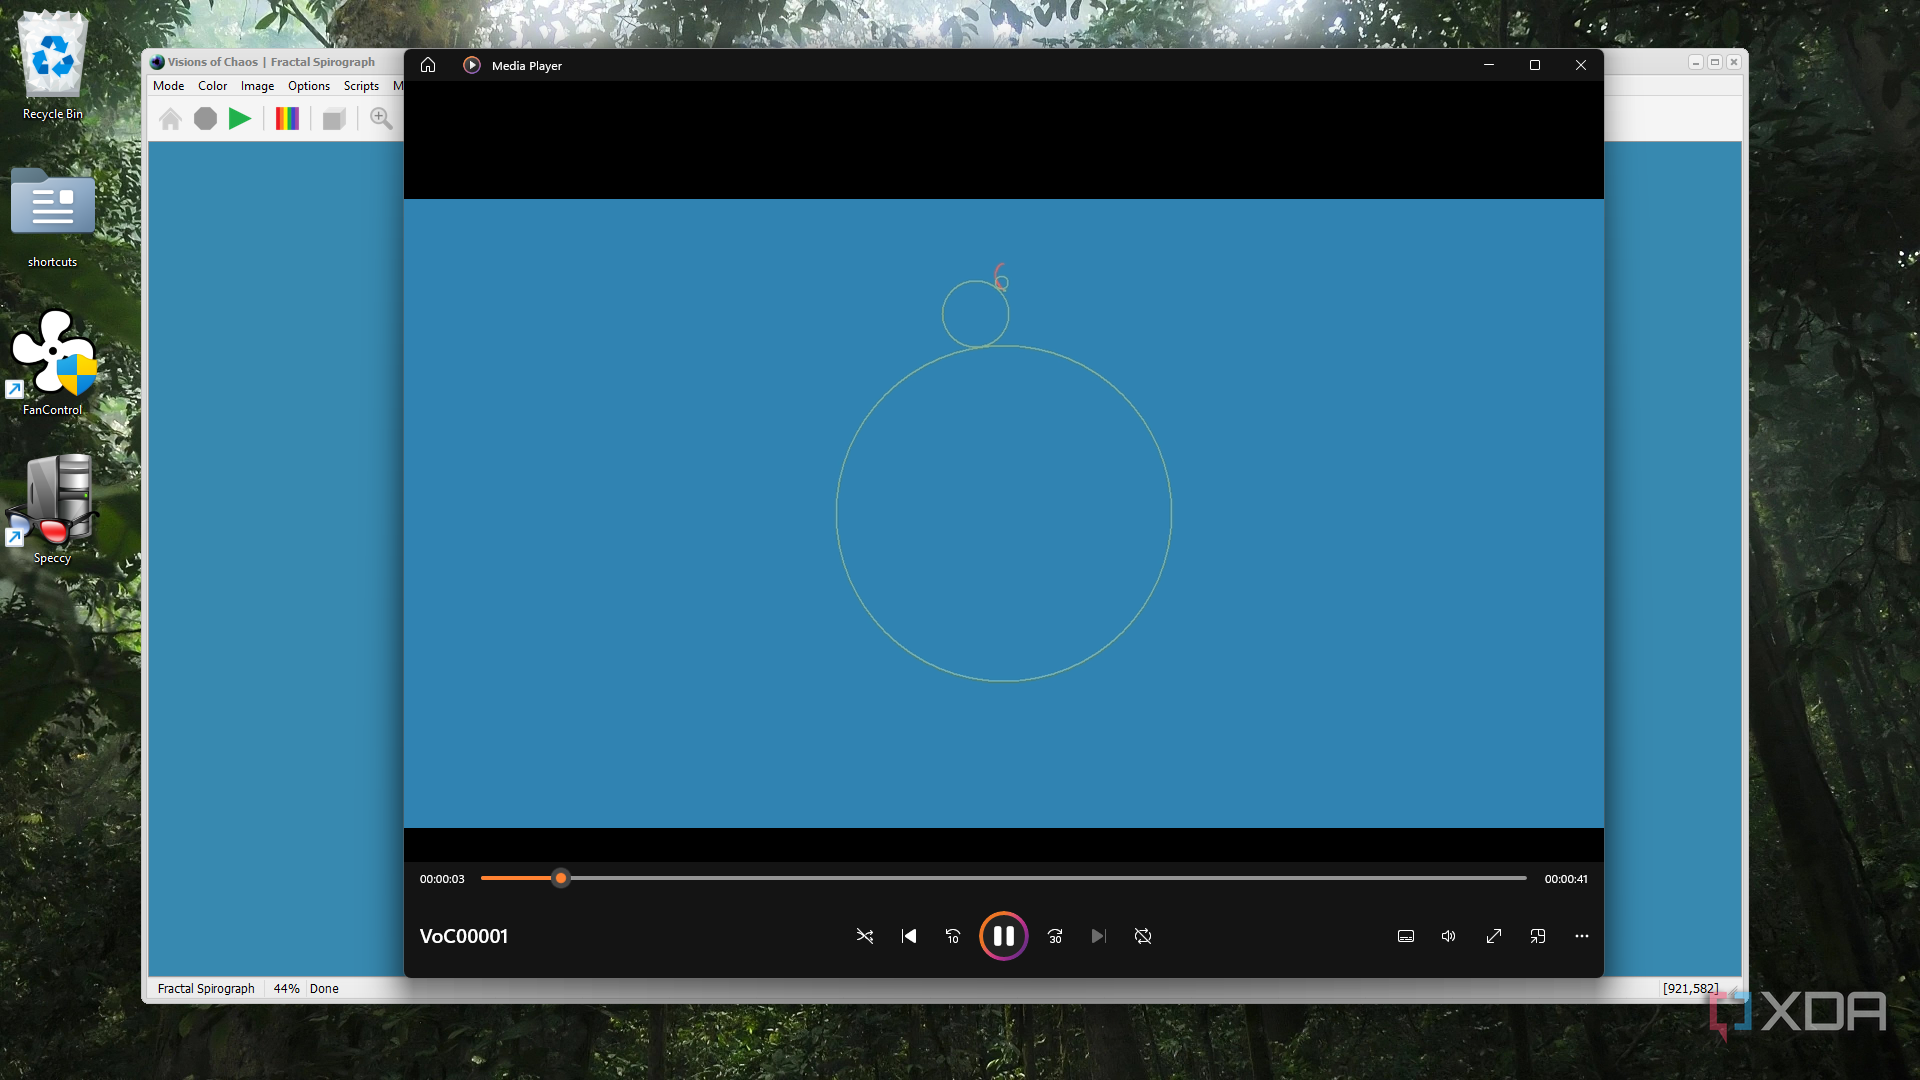Minimize the Visions of Chaos window
This screenshot has width=1920, height=1080.
click(x=1696, y=62)
